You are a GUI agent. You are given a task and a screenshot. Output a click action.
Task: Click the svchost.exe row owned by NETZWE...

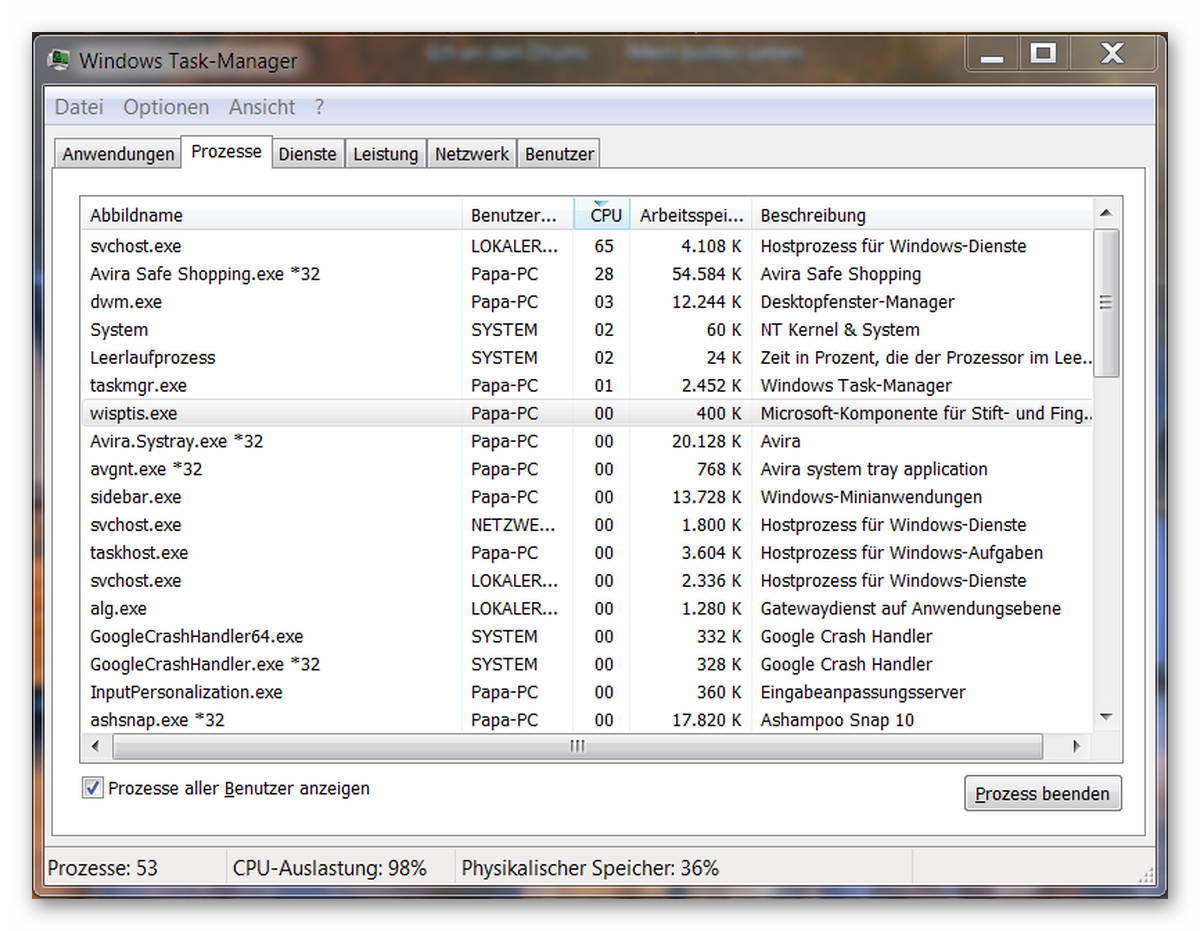(x=588, y=525)
